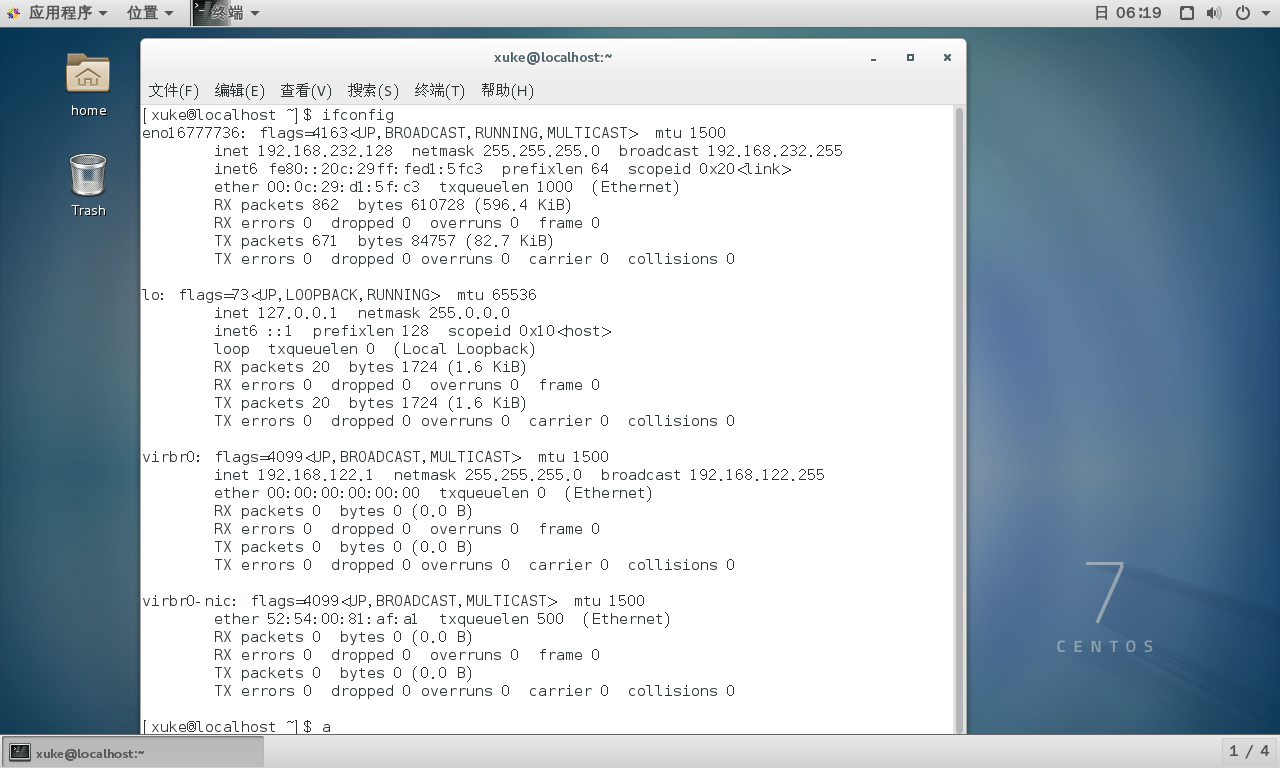Open the clock showing 日 06:19
The image size is (1280, 768).
[x=1127, y=13]
